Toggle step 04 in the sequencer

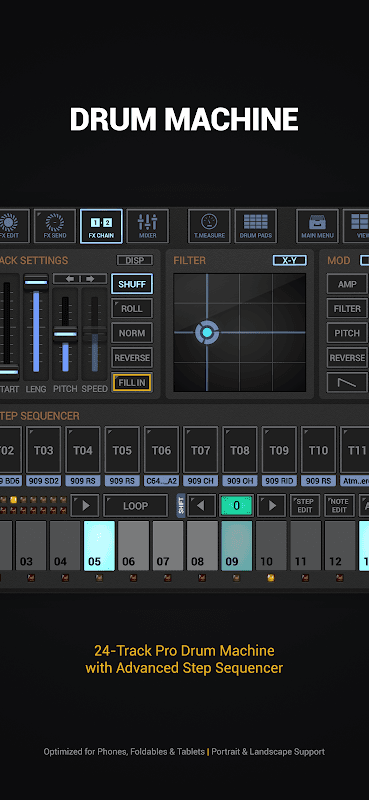click(x=65, y=545)
